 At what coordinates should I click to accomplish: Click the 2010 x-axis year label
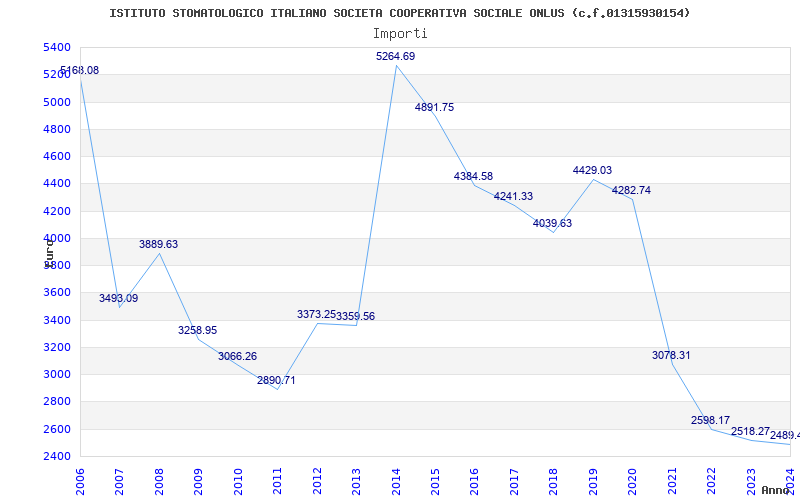click(x=238, y=482)
